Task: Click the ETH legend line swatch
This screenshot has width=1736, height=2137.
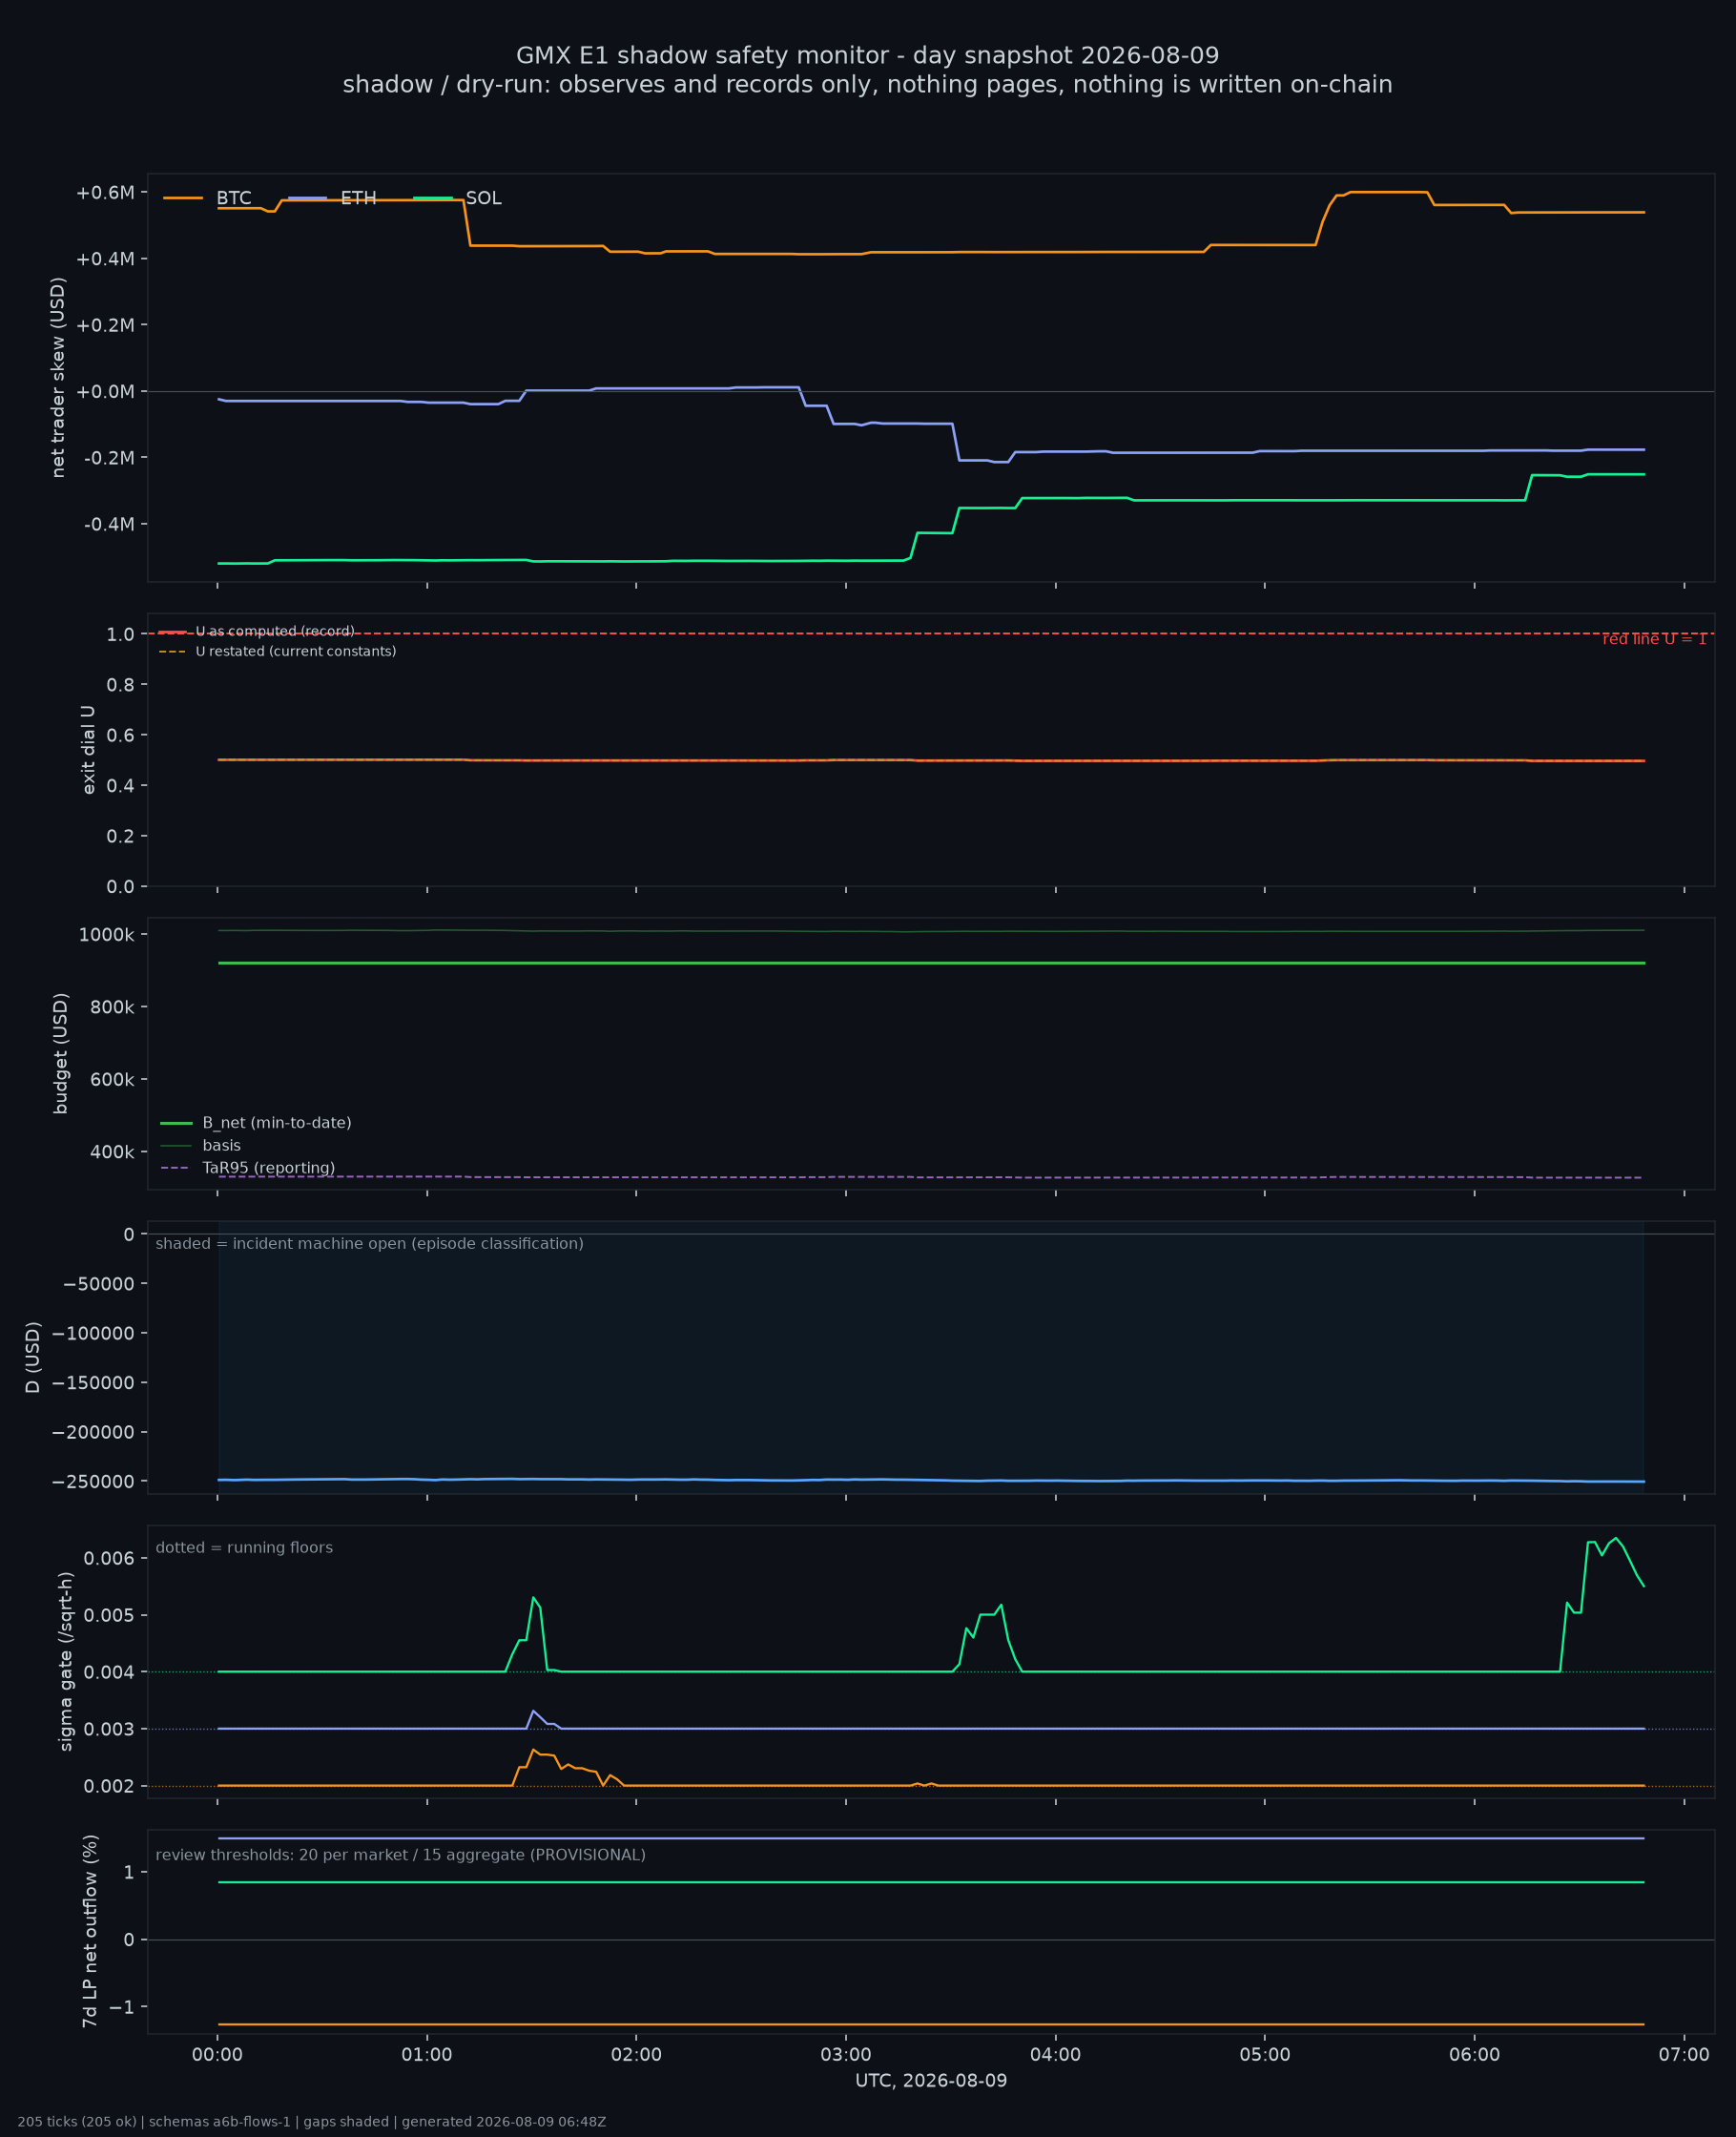Action: coord(307,198)
